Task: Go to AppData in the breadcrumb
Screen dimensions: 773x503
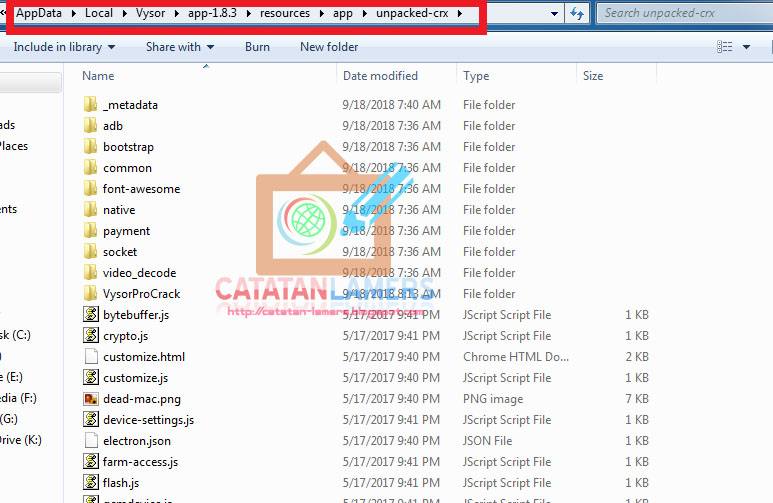Action: click(39, 13)
